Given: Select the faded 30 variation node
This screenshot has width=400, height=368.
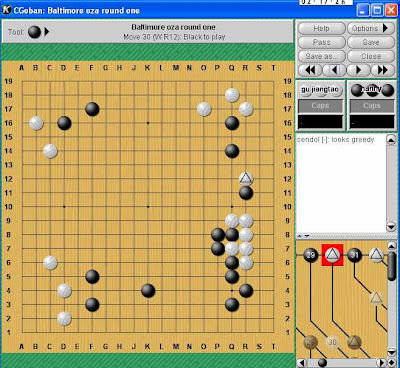Looking at the screenshot, I should [x=332, y=342].
